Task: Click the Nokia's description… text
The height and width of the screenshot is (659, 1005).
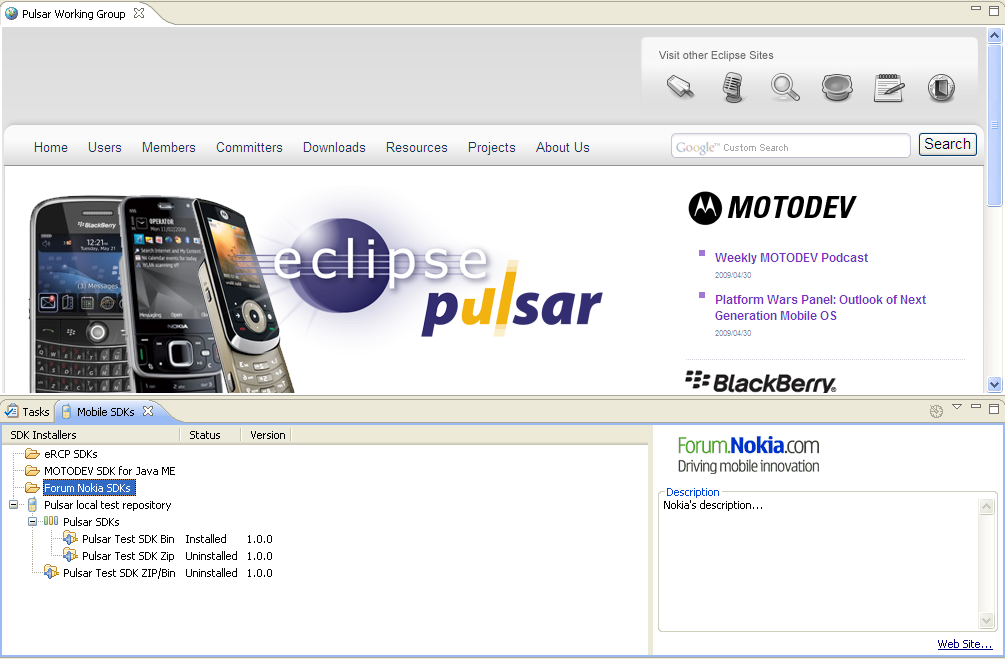Action: point(713,505)
